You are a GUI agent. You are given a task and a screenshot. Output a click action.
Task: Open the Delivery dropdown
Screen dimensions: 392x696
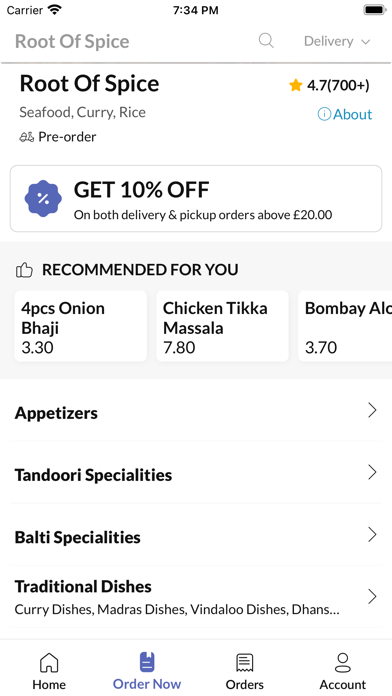coord(337,41)
